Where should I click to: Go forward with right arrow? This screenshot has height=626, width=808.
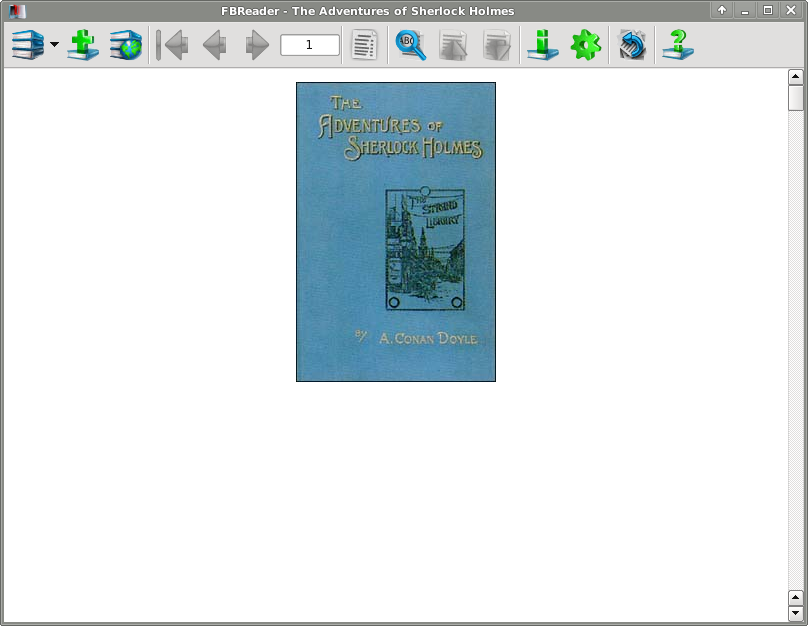tap(257, 45)
